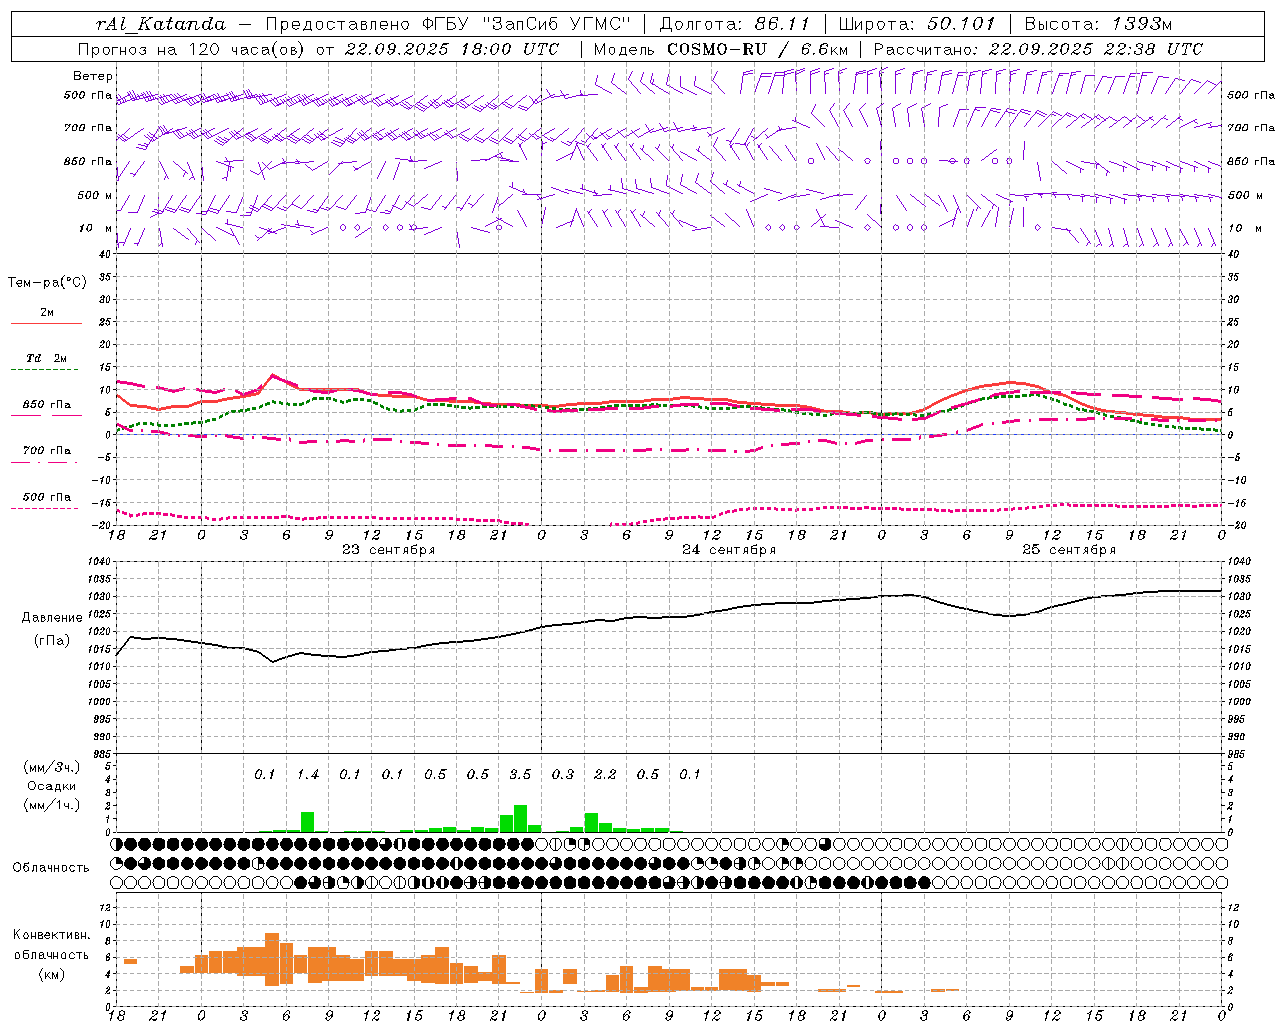Click the 3.5 precipitation total value
This screenshot has height=1024, width=1280.
click(x=520, y=775)
